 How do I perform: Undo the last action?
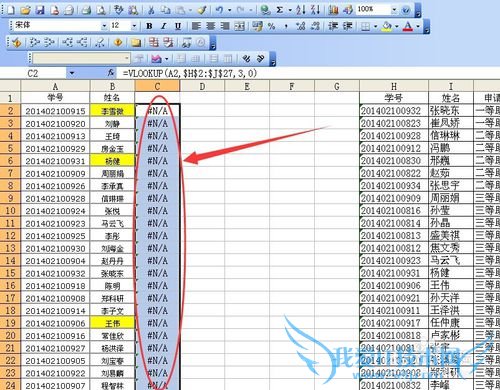tap(219, 10)
